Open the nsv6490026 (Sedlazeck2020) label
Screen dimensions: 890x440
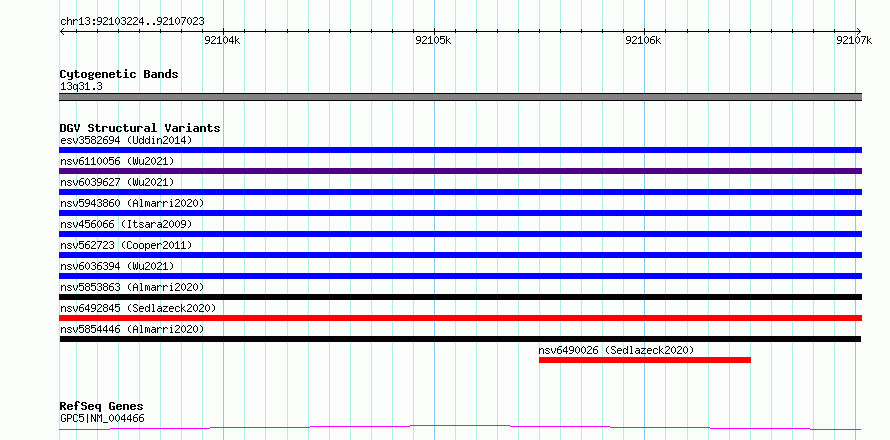616,350
